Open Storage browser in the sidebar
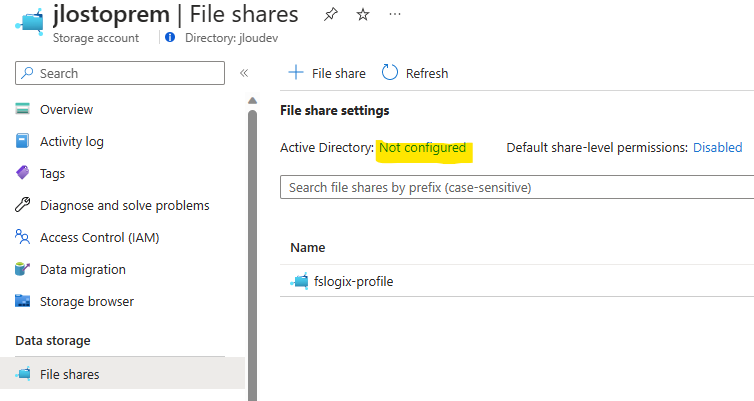Screen dimensions: 754x401 87,301
